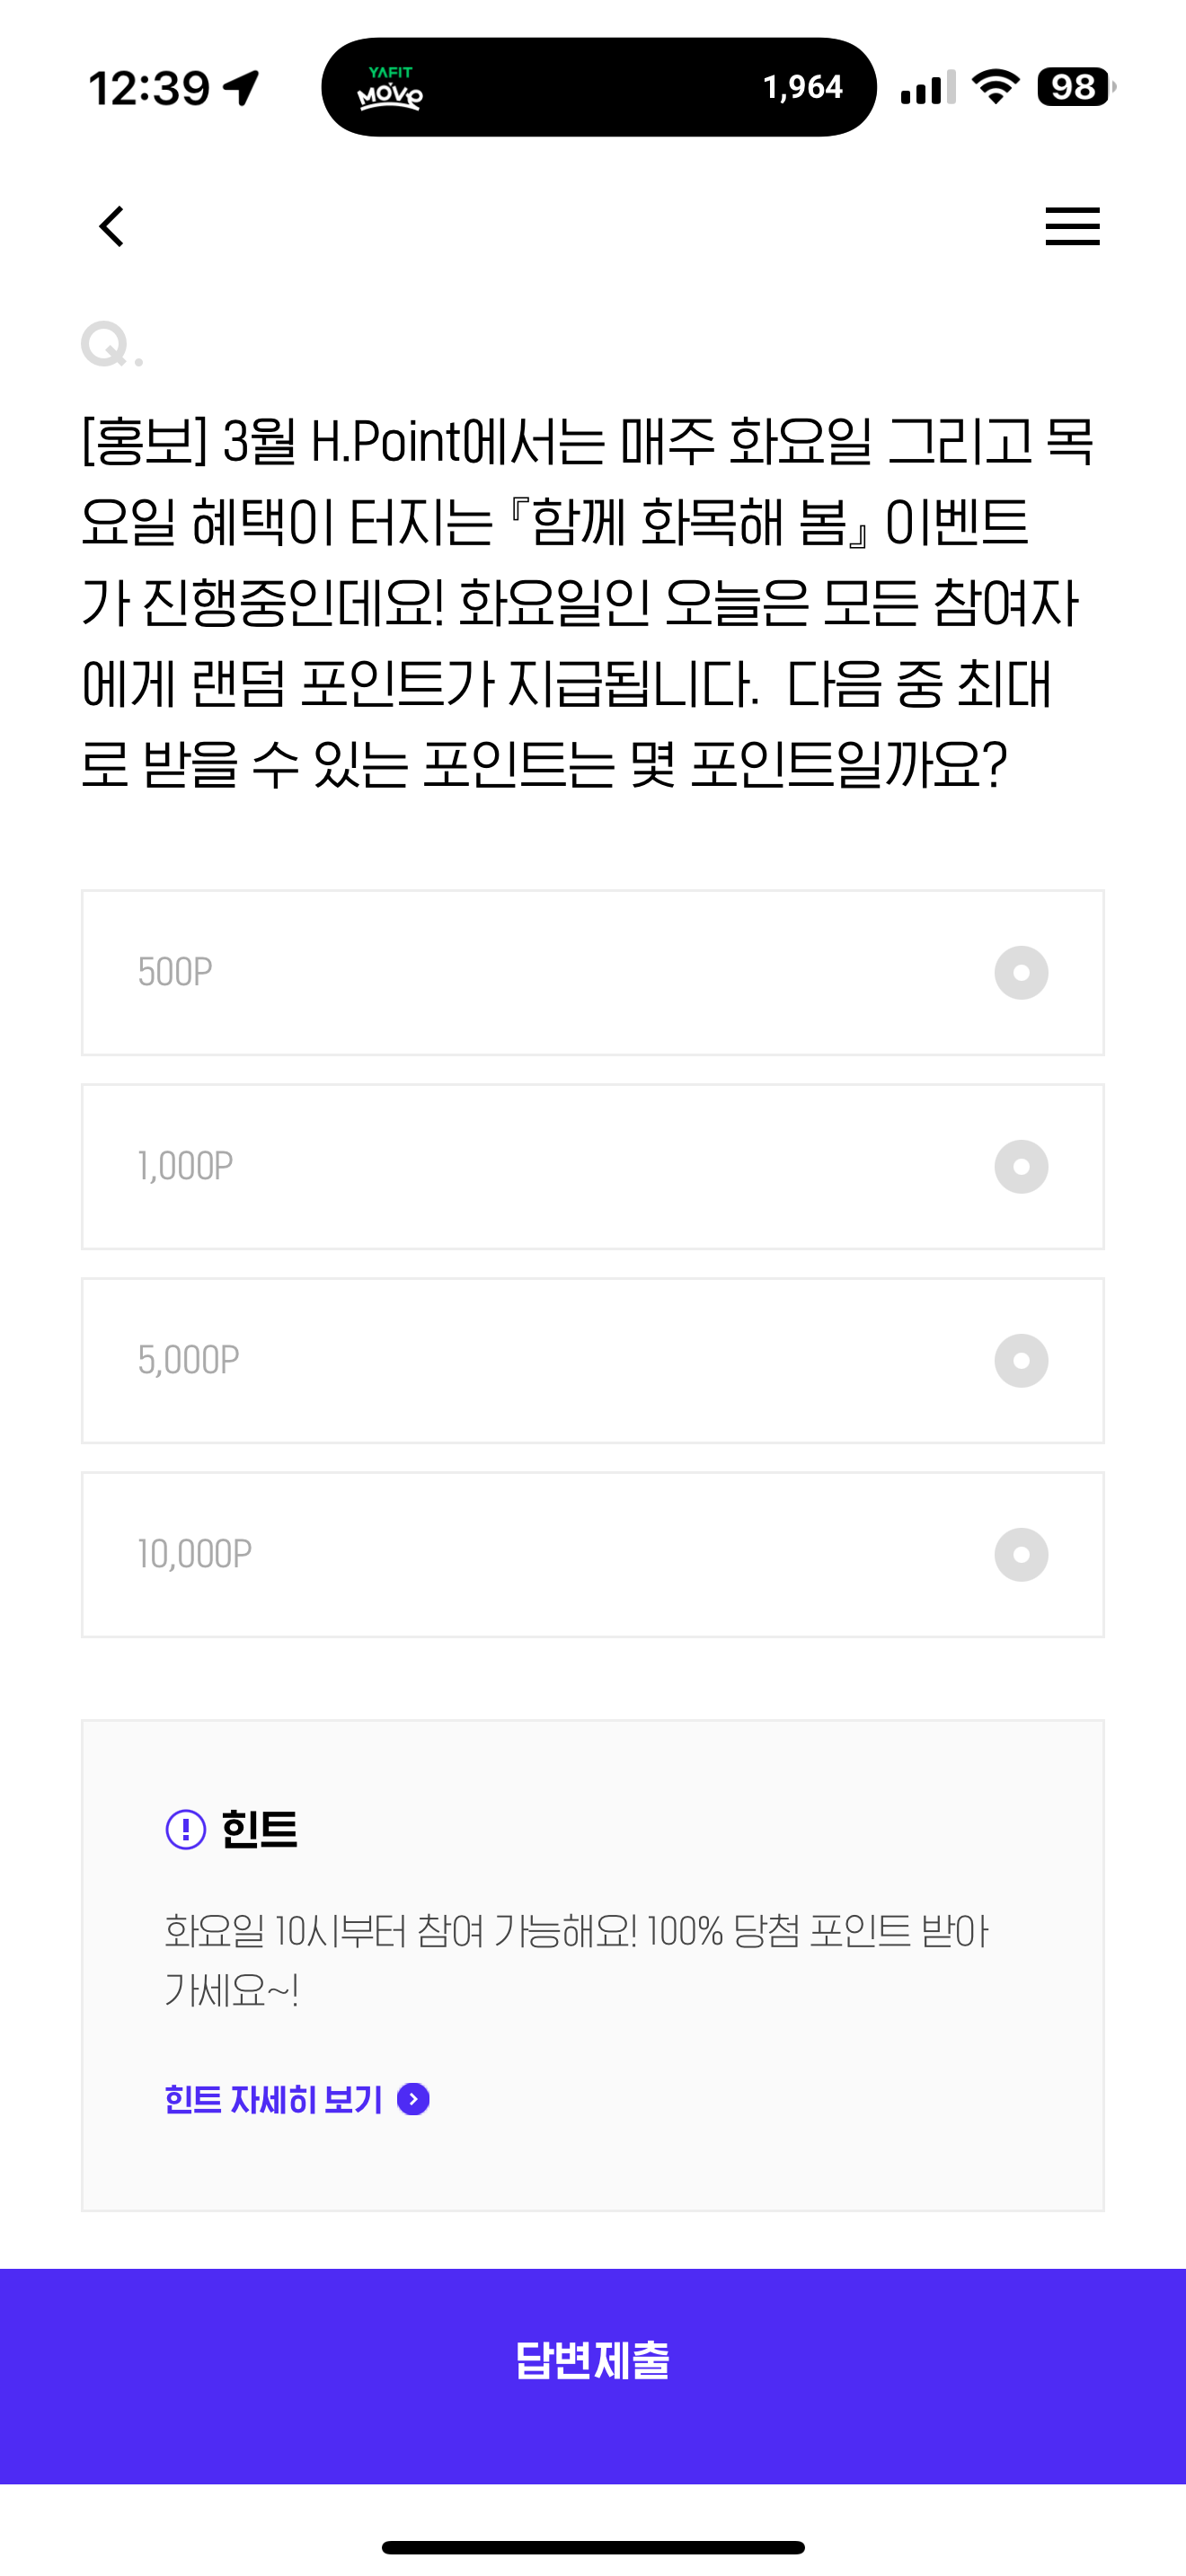Tap the hint exclamation icon
Screen dimensions: 1186x2576
tap(185, 1829)
